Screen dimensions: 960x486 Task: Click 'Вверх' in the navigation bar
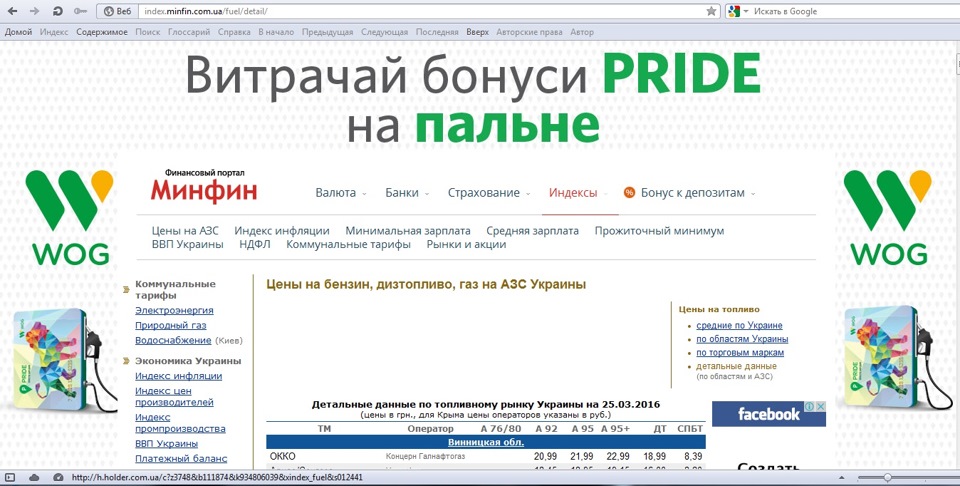[477, 32]
